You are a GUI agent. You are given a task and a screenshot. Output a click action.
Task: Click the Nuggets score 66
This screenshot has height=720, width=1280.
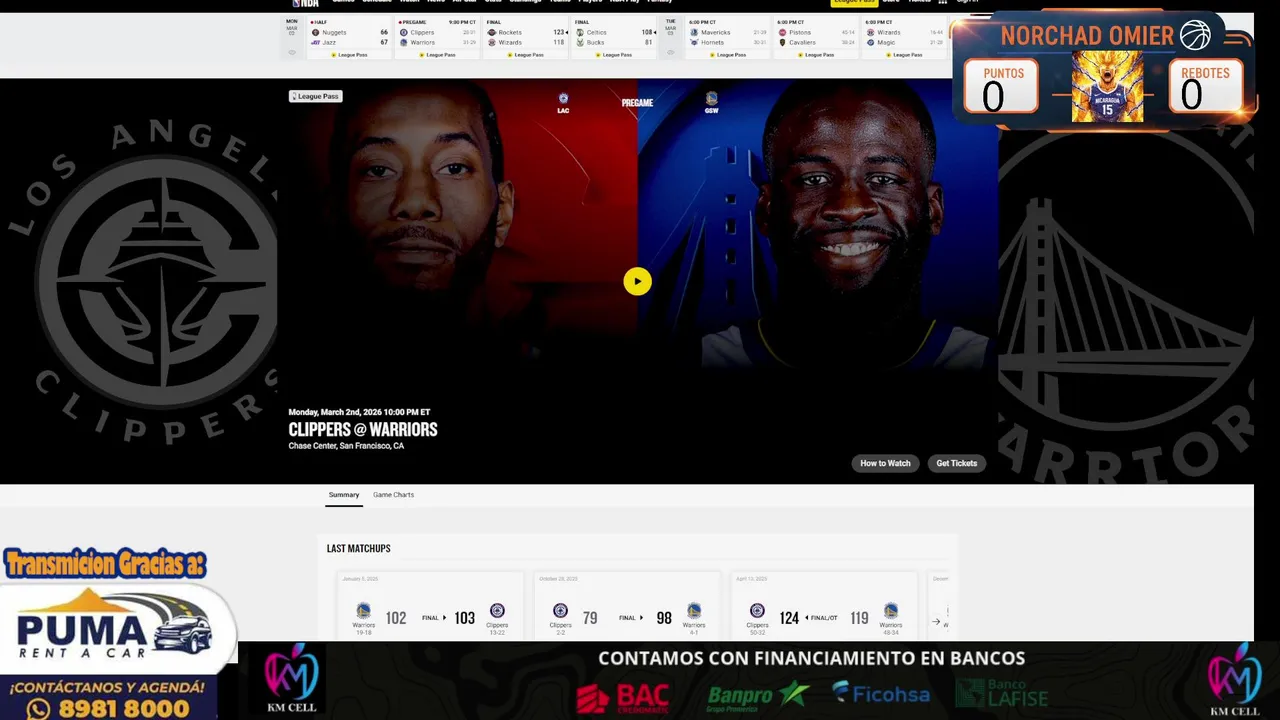384,32
